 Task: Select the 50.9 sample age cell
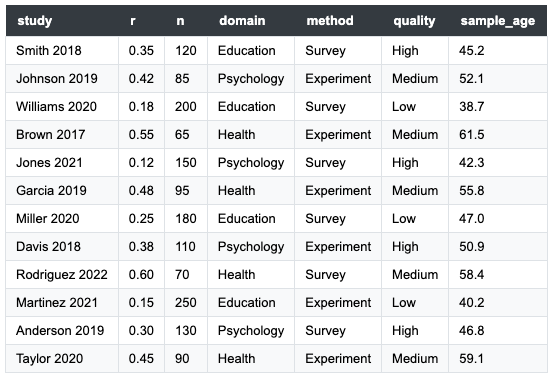click(498, 246)
